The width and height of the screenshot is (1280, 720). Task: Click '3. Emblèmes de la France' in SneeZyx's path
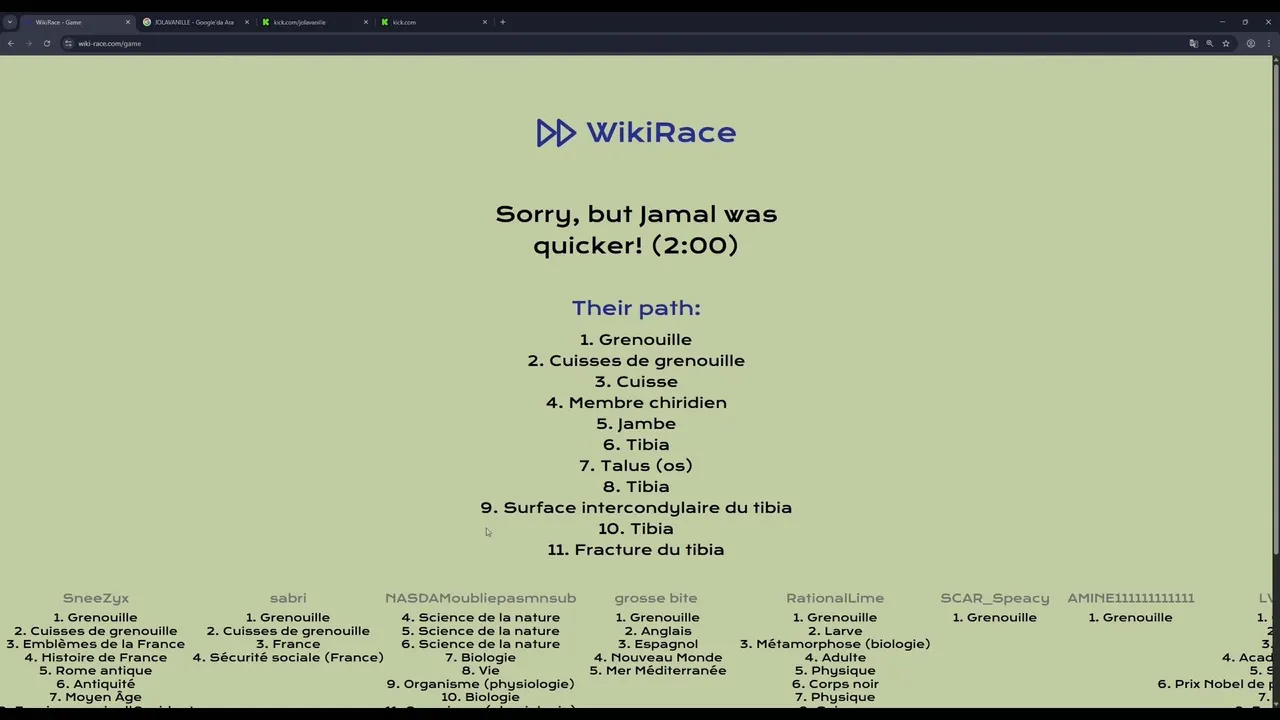pos(96,644)
